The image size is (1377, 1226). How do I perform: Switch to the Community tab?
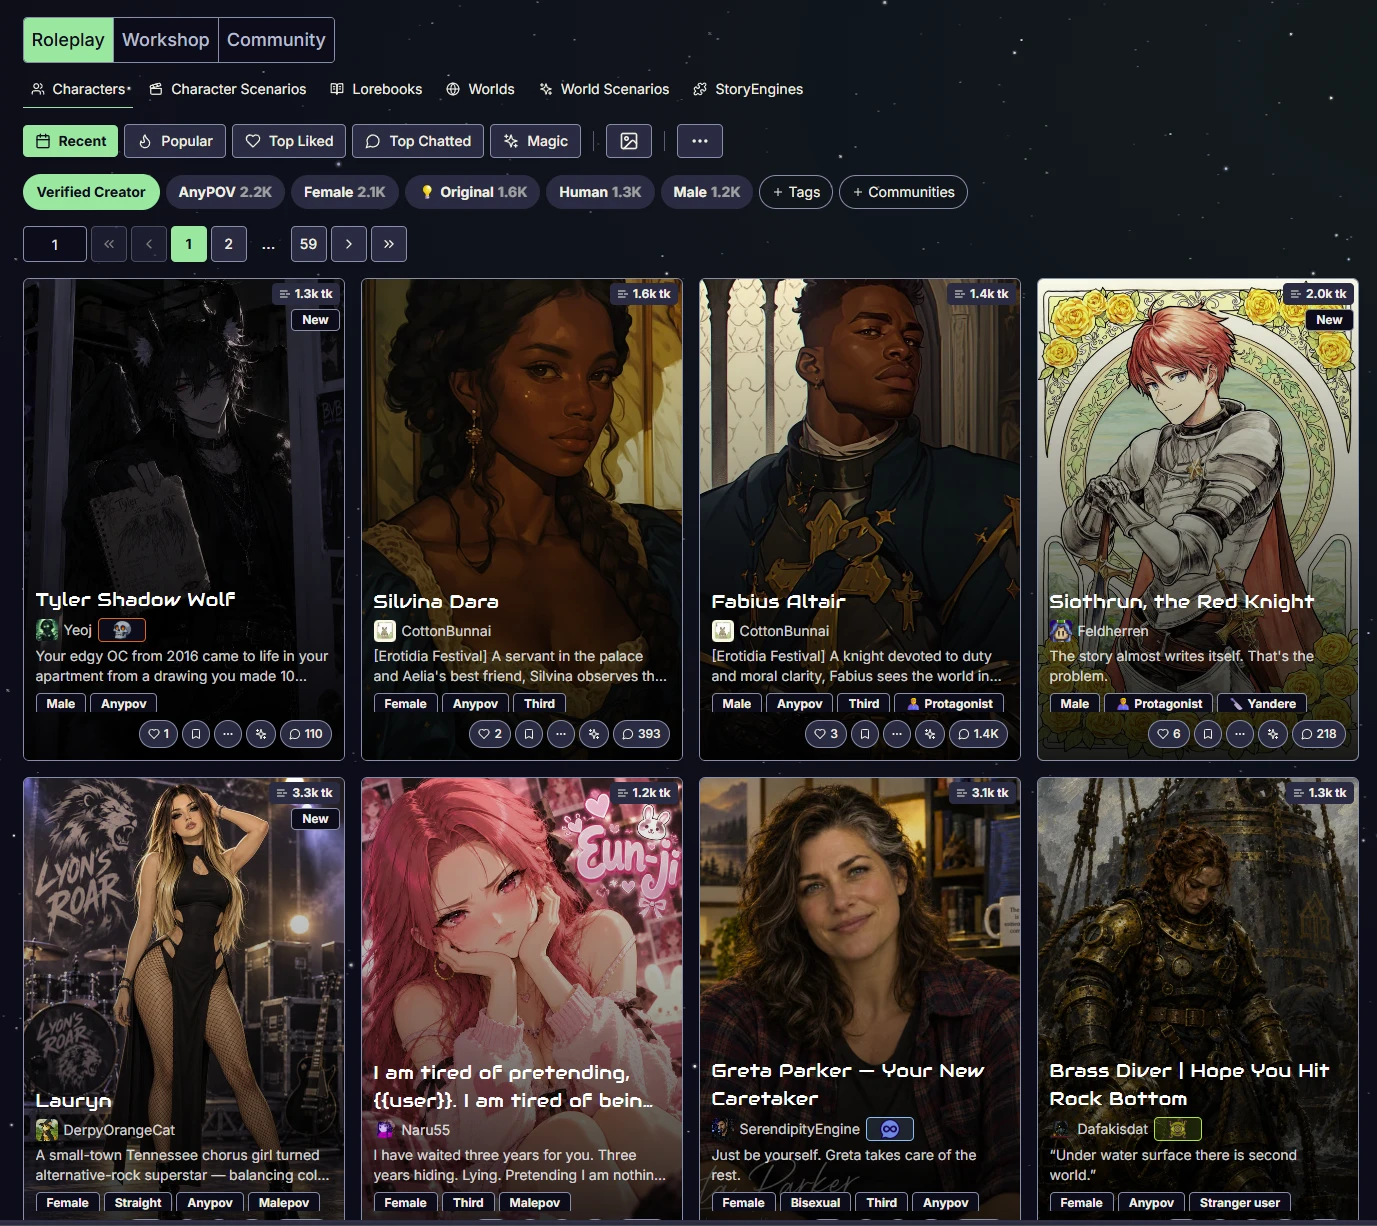(276, 40)
